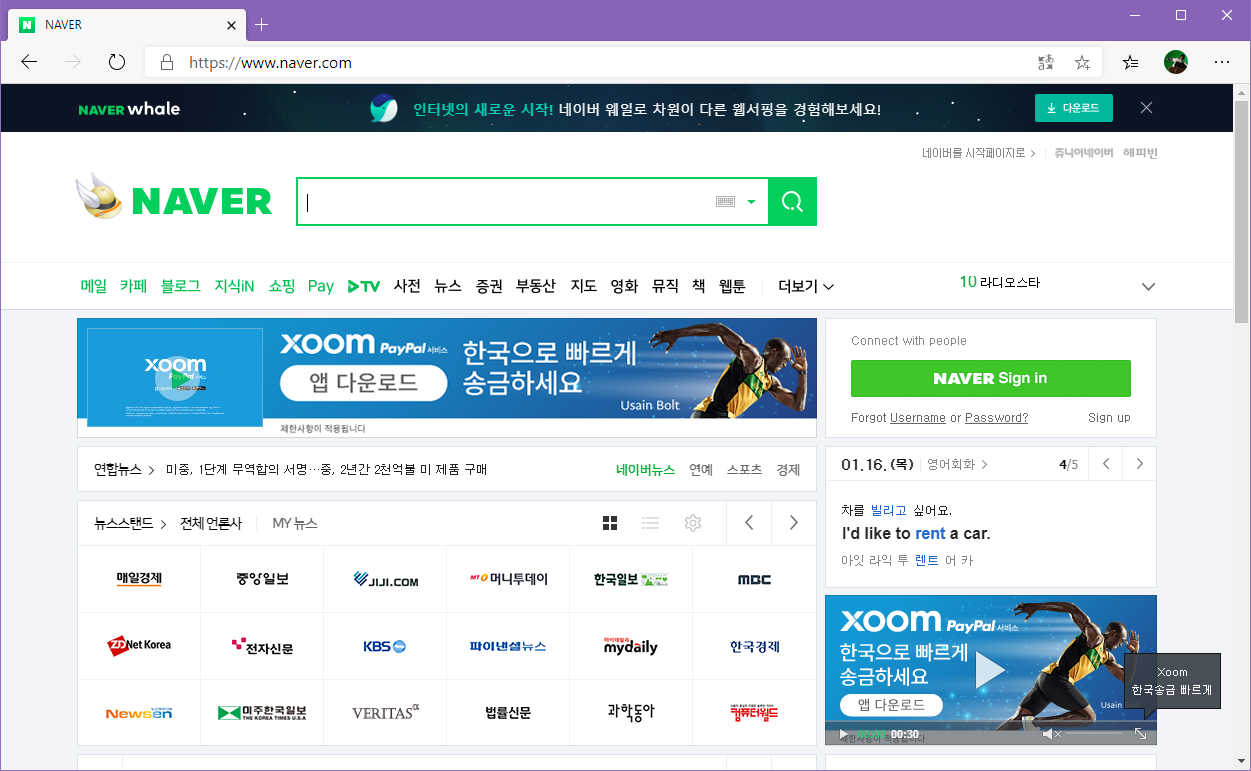Open the 블로그 service
Screen dimensions: 1251x771
pos(181,286)
